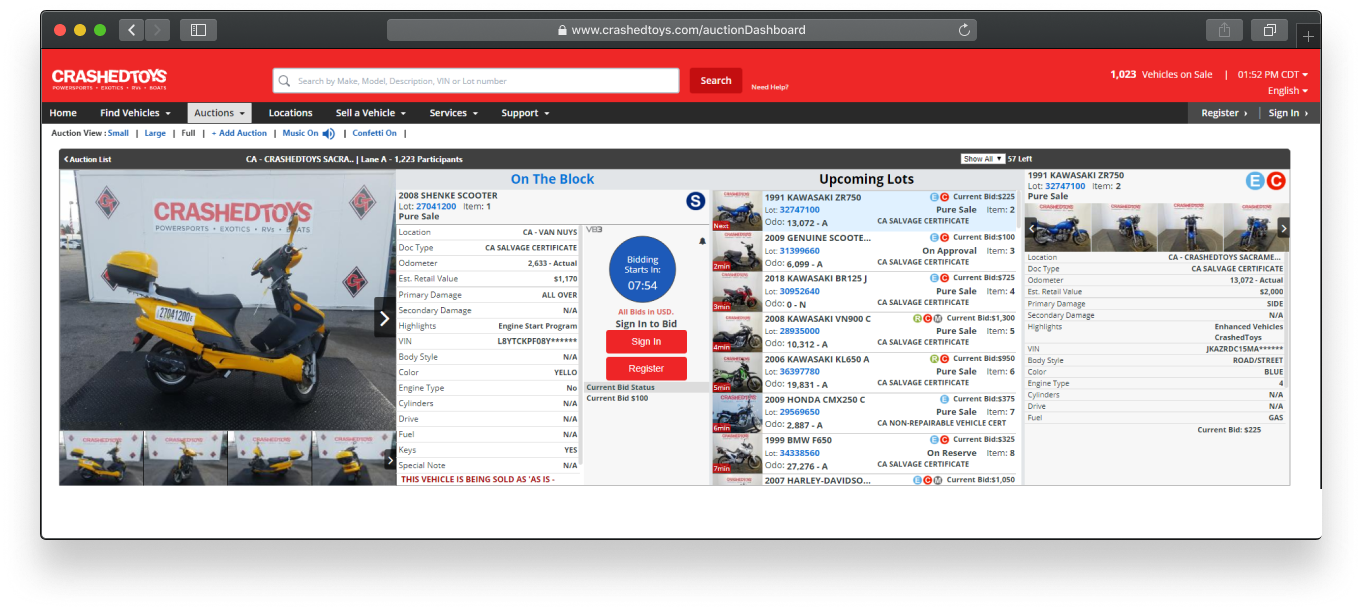
Task: Click the Bidding Starts In countdown circle
Action: pos(642,271)
